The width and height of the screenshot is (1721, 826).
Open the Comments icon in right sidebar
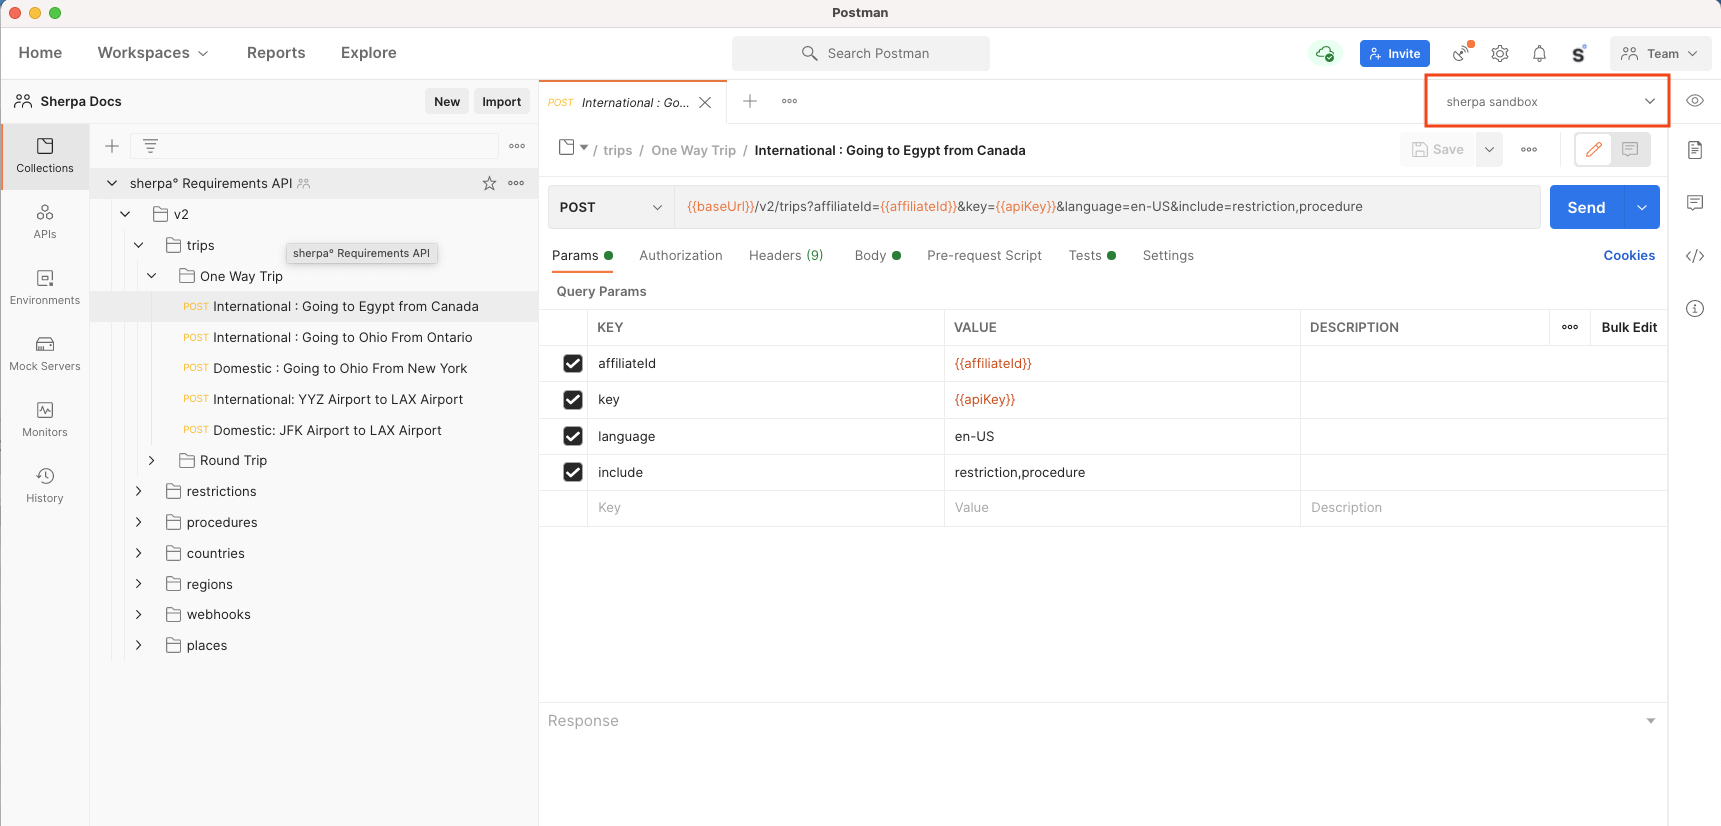[1695, 203]
